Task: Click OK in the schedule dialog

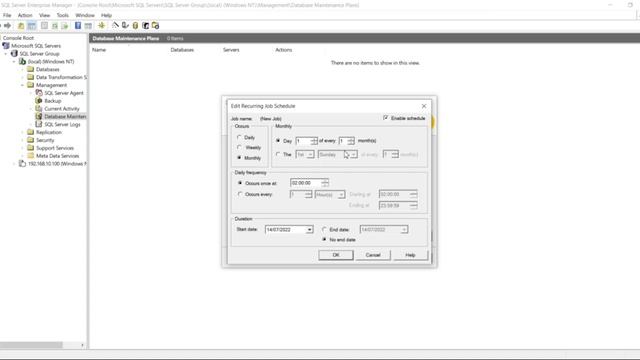Action: coord(336,255)
